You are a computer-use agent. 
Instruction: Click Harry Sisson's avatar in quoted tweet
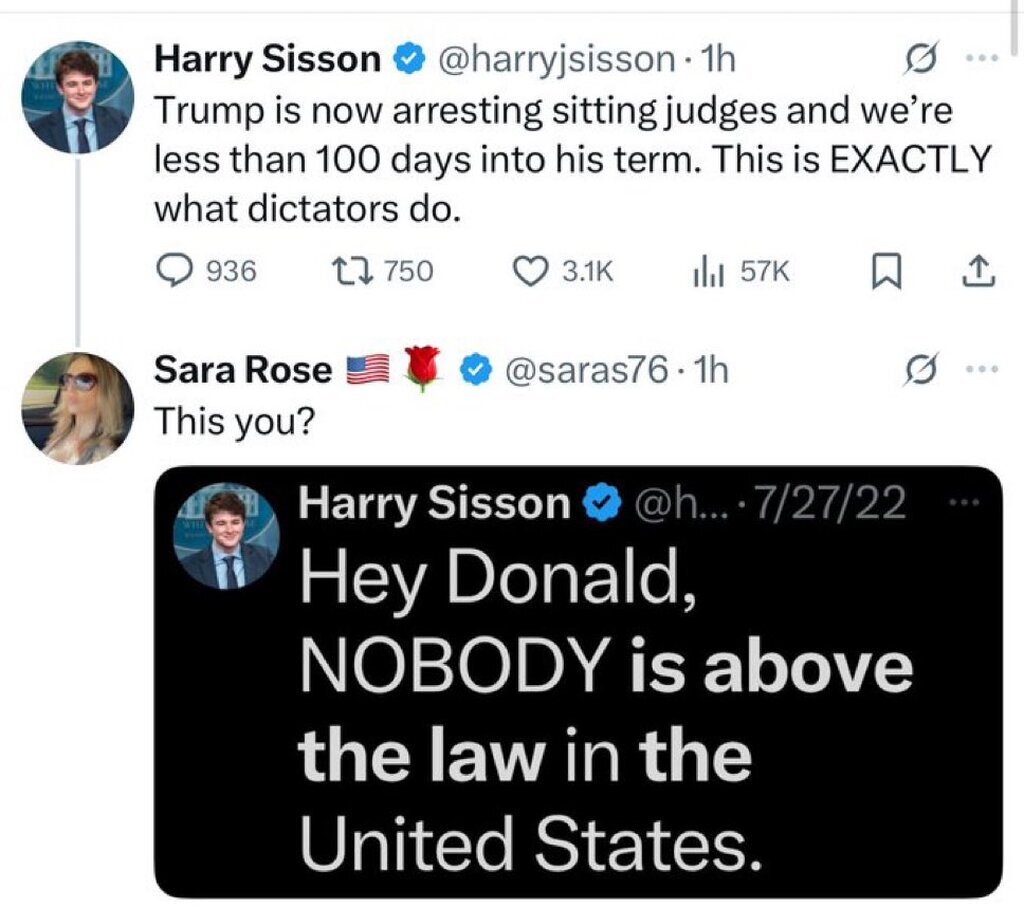[x=226, y=539]
